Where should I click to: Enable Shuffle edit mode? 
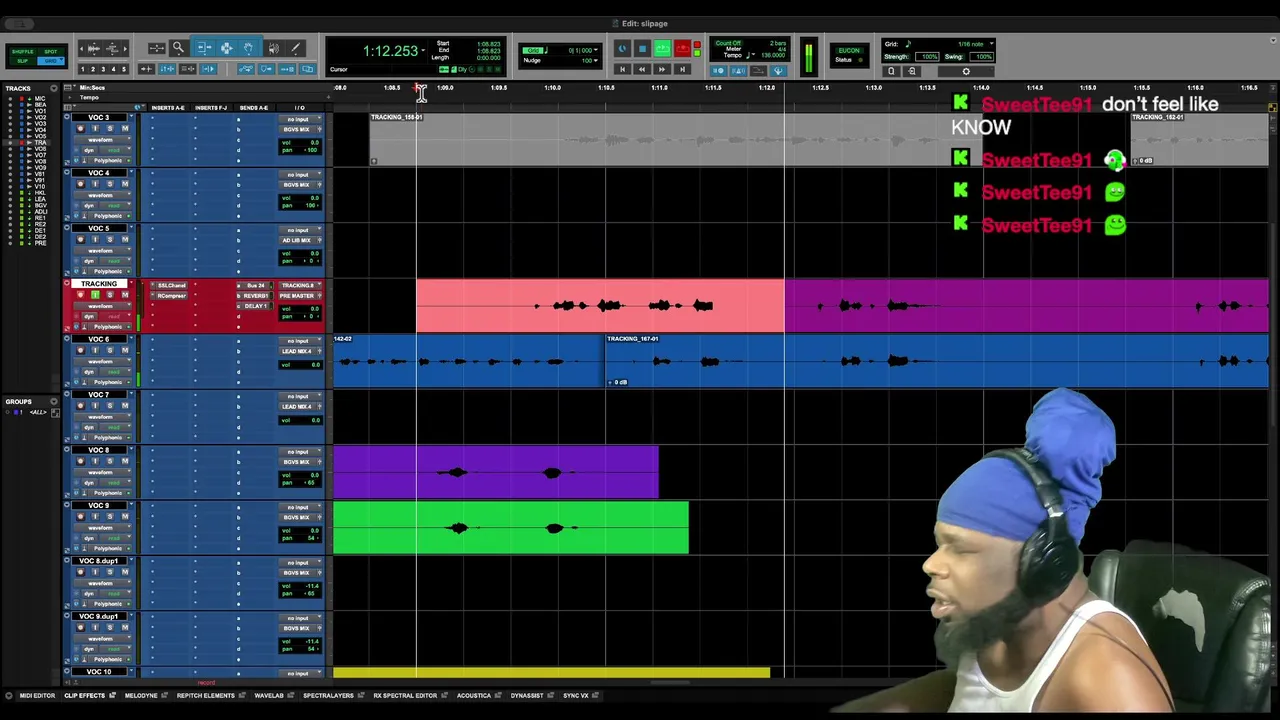pyautogui.click(x=23, y=52)
